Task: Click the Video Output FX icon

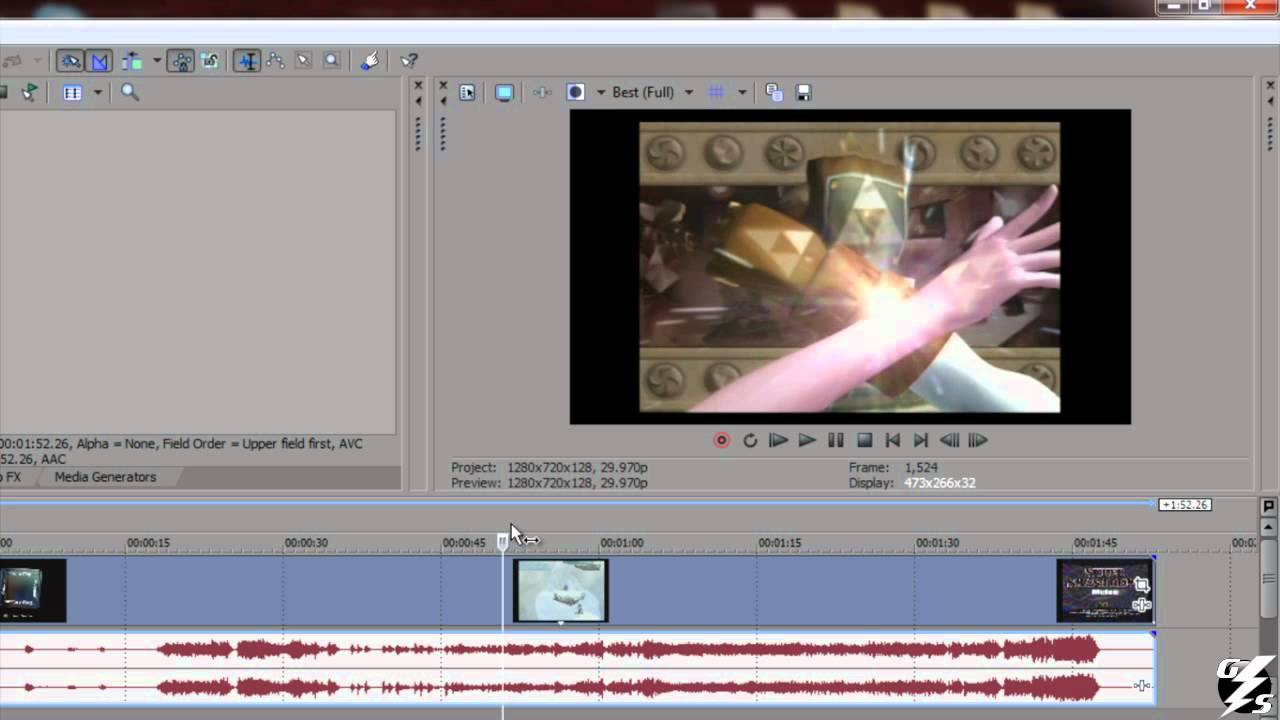Action: [x=542, y=92]
